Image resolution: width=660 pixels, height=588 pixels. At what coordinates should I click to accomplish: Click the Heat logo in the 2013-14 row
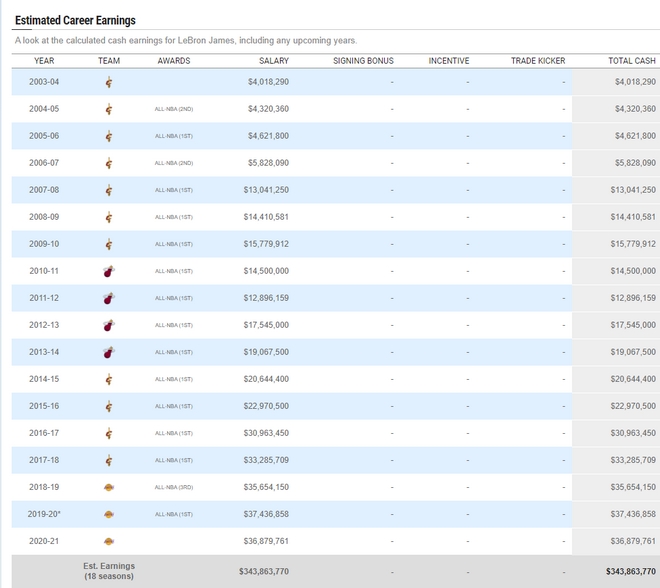point(109,352)
